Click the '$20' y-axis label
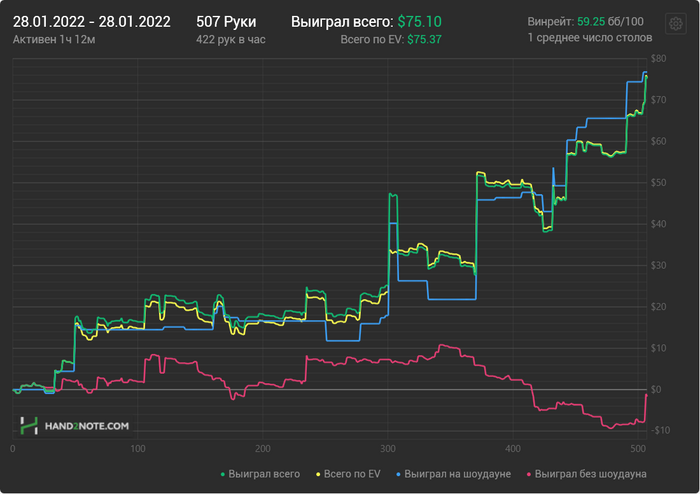The height and width of the screenshot is (494, 700). point(658,307)
